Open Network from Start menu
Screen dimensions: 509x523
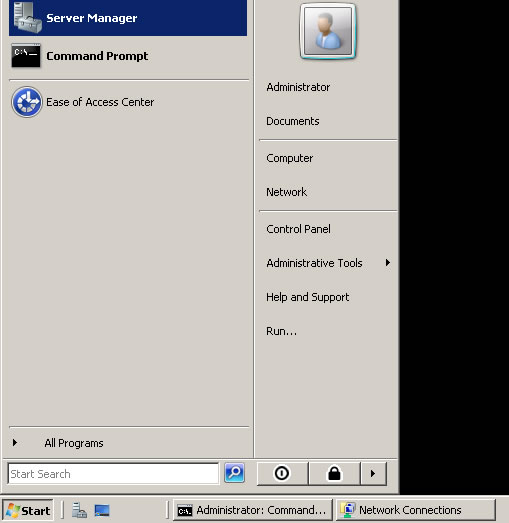pyautogui.click(x=286, y=192)
